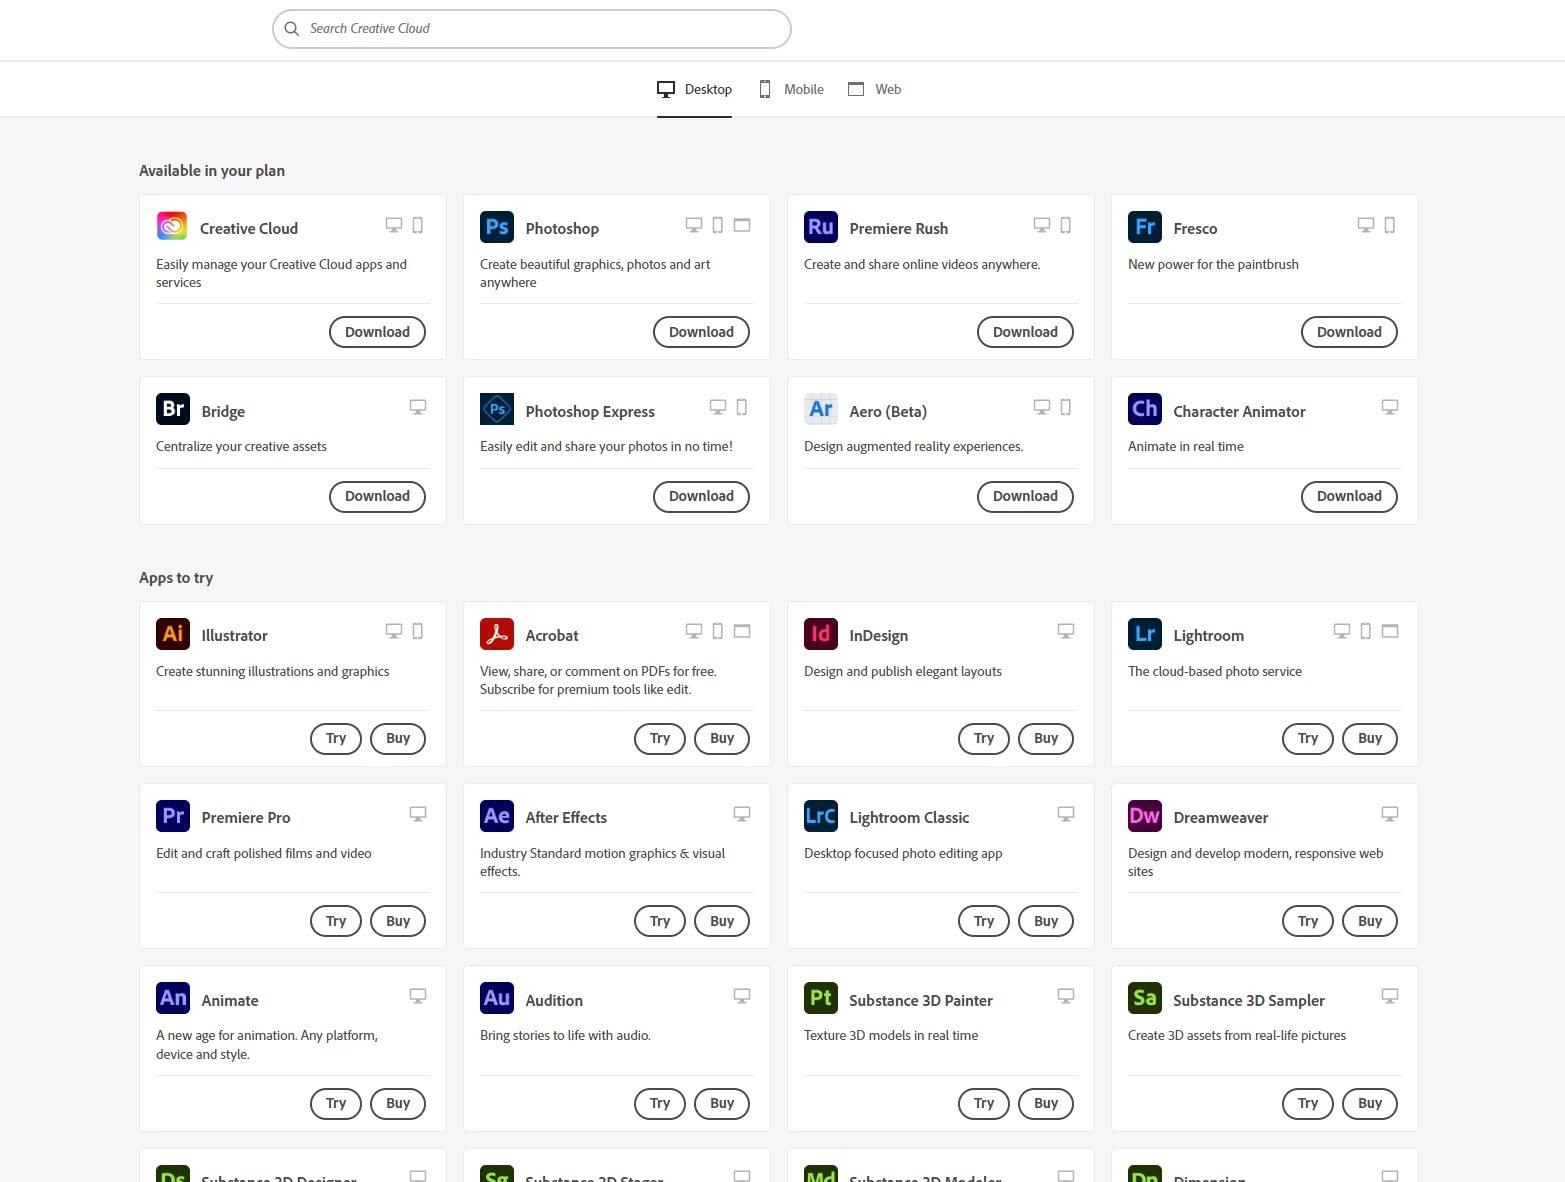Click the Character Animator Ch icon
This screenshot has height=1182, width=1565.
click(x=1145, y=409)
